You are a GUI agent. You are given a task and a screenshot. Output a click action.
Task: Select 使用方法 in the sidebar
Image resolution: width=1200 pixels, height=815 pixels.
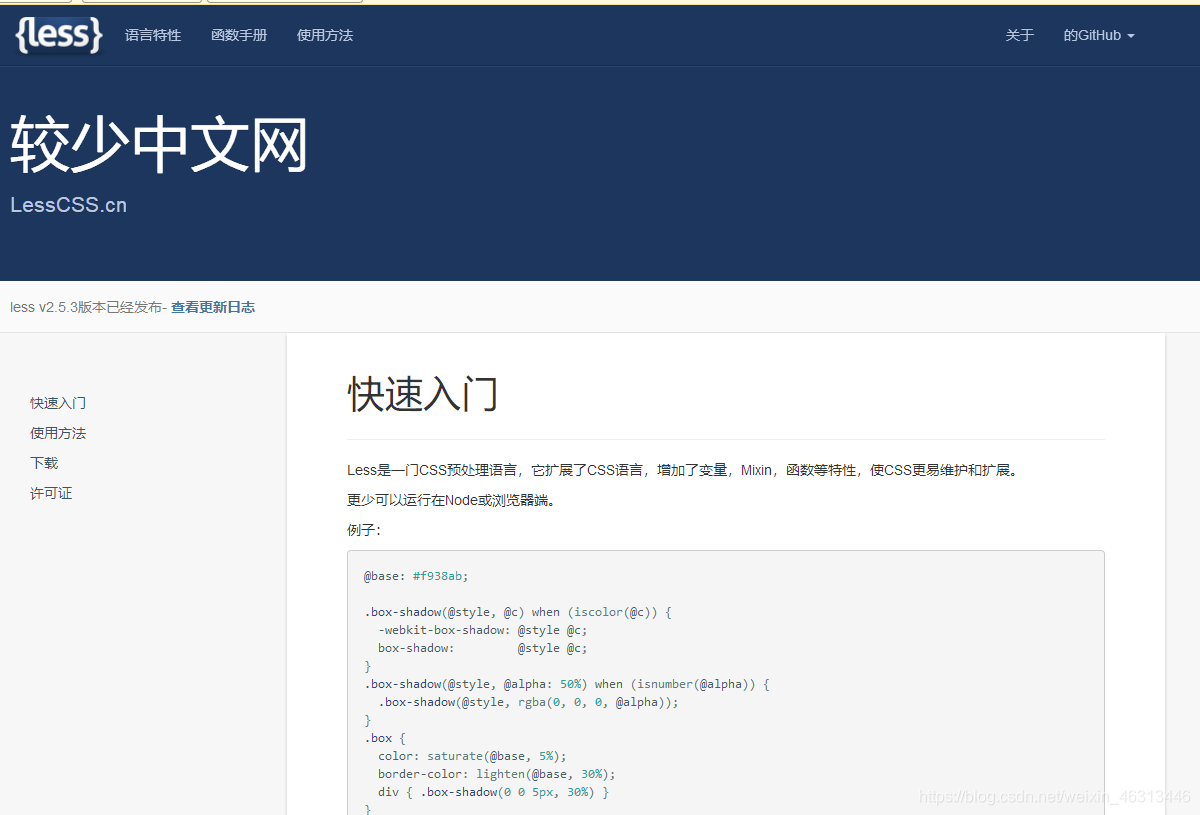pos(58,433)
